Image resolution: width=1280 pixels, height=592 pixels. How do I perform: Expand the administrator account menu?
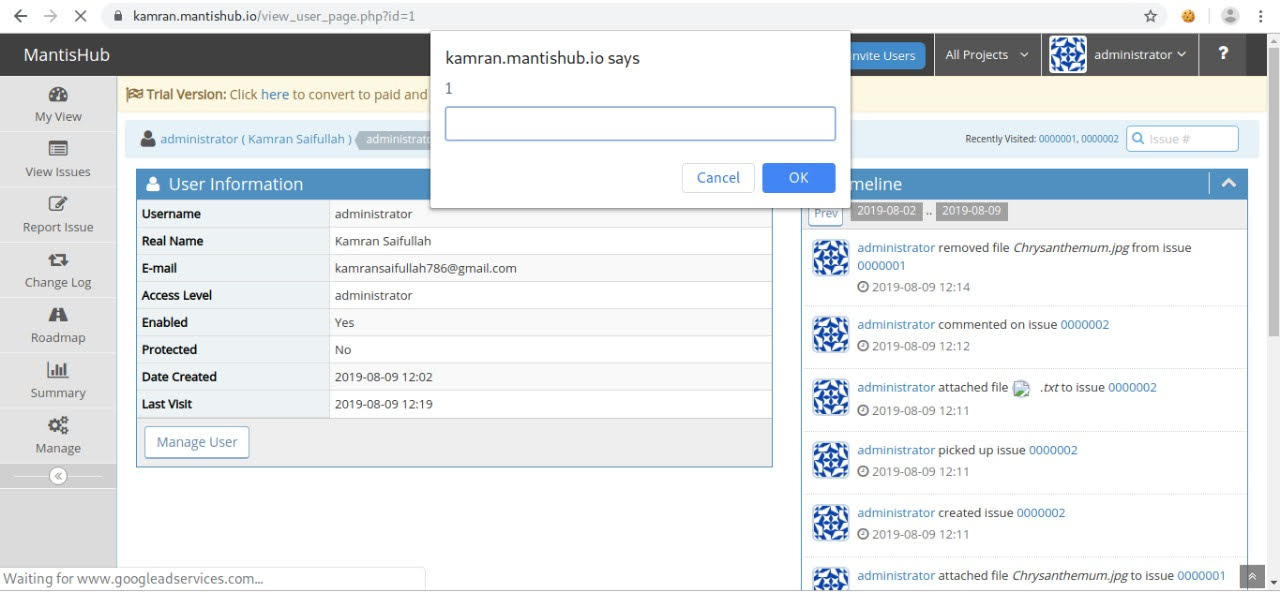(1119, 55)
